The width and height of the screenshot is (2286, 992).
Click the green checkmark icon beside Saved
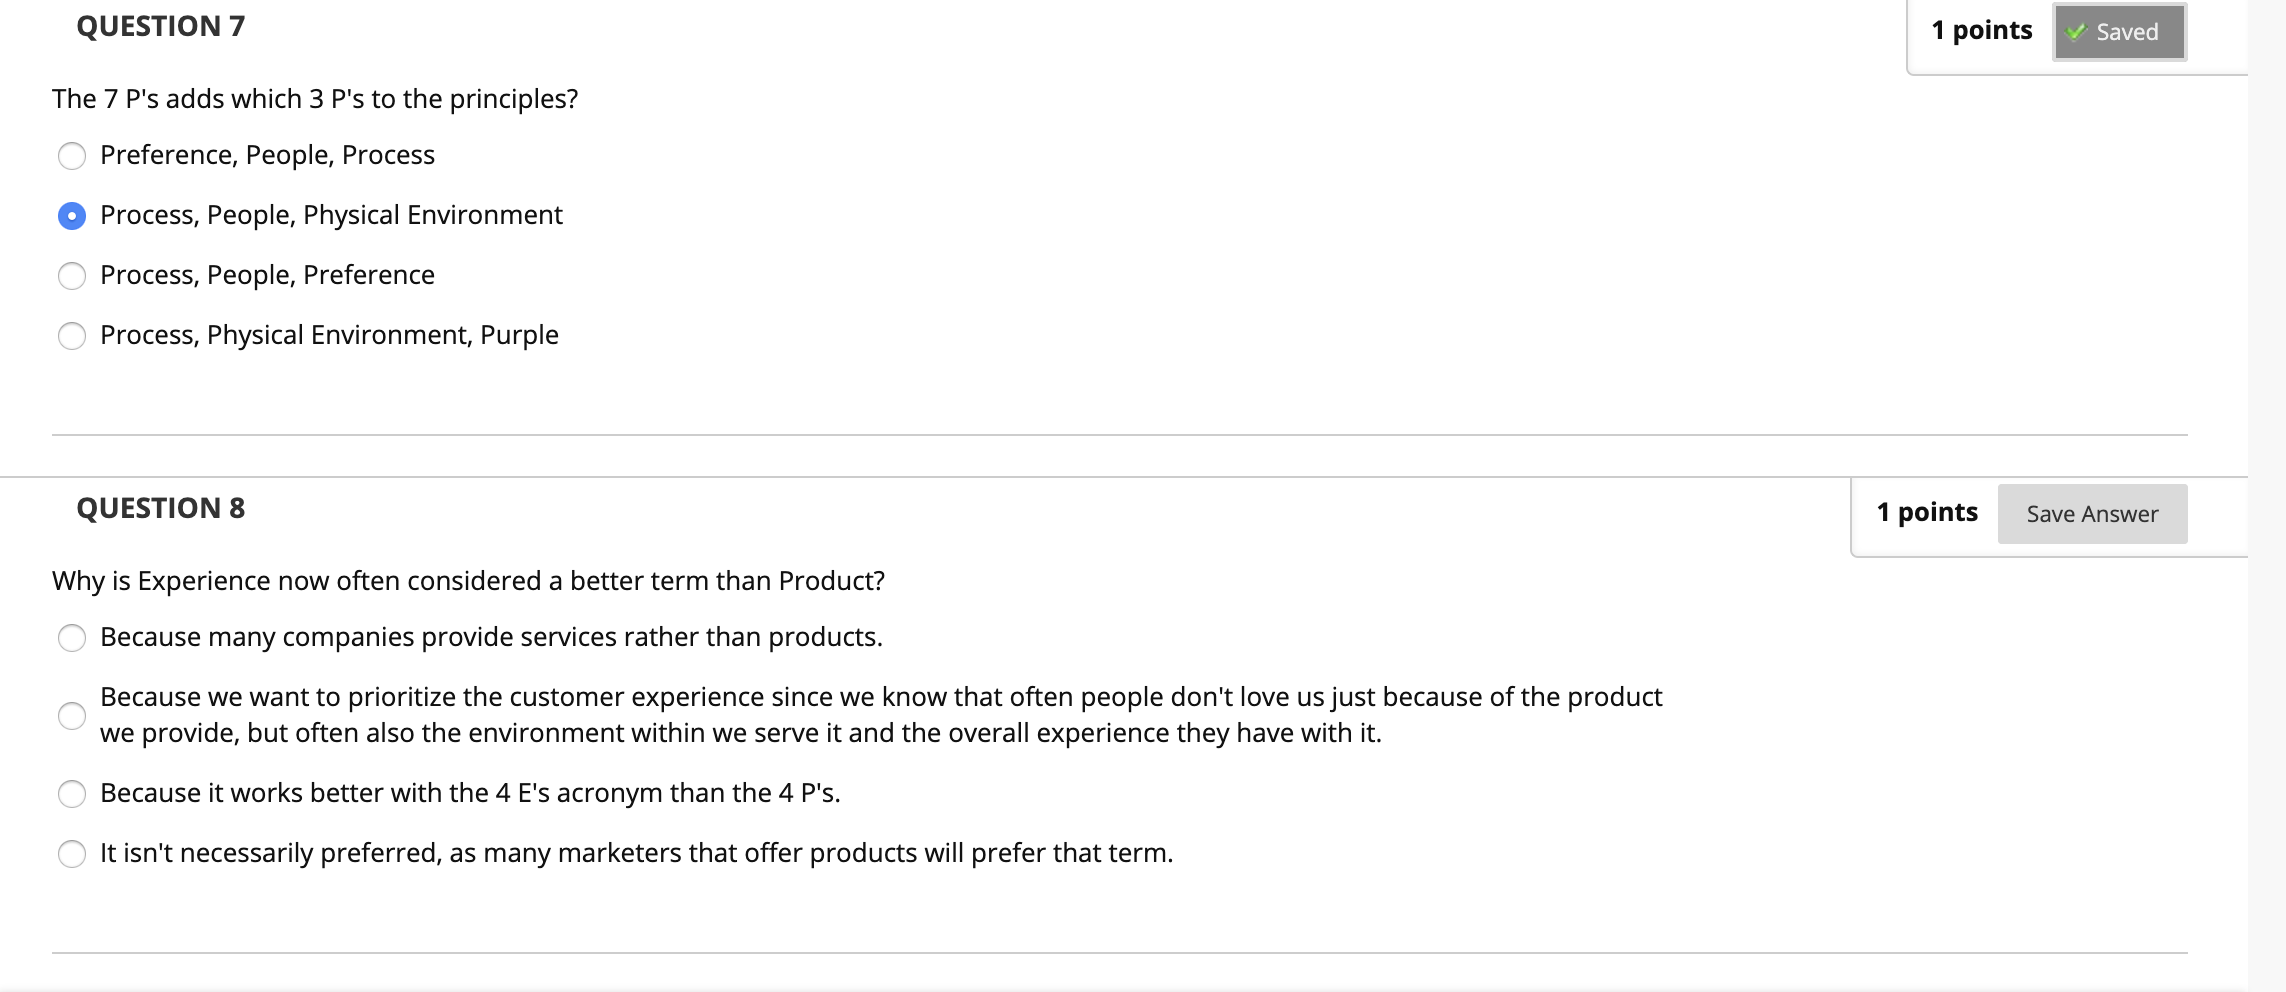[2077, 32]
